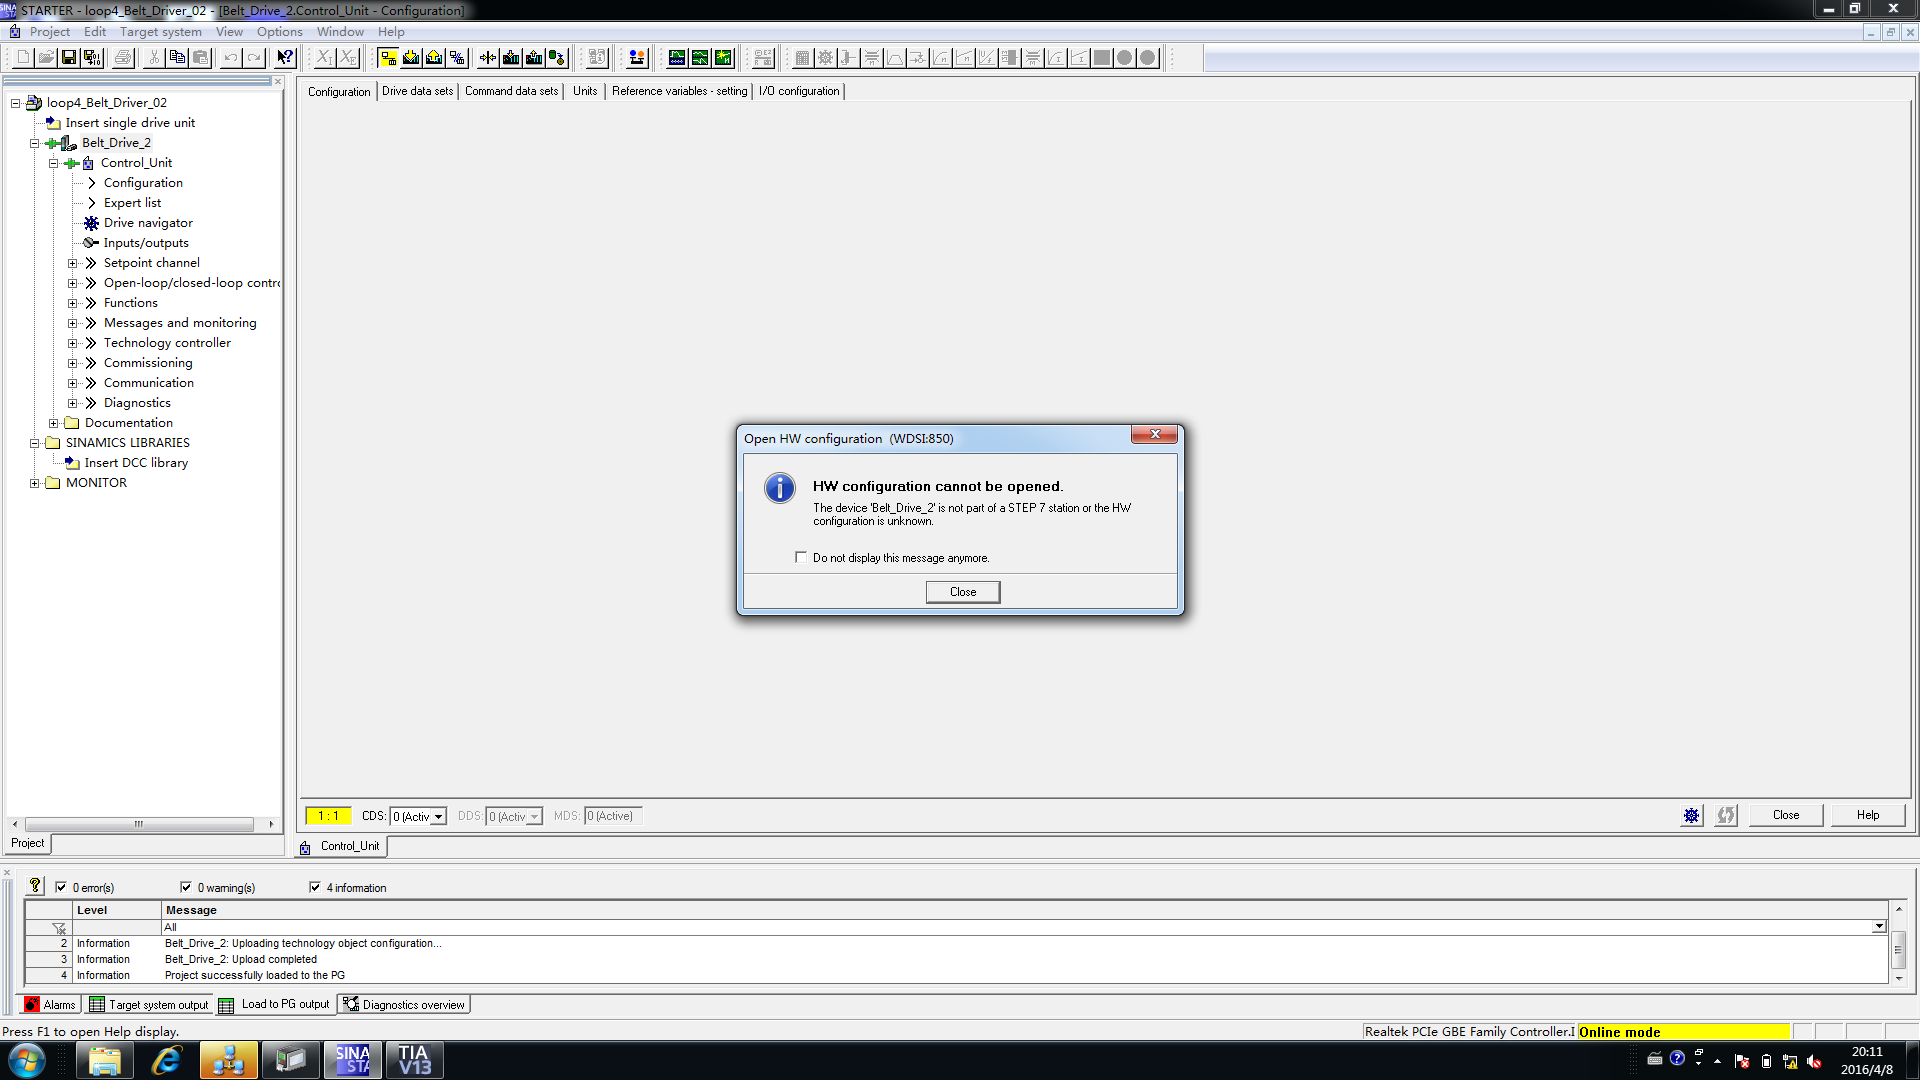
Task: Open the CDS dropdown
Action: pyautogui.click(x=438, y=817)
